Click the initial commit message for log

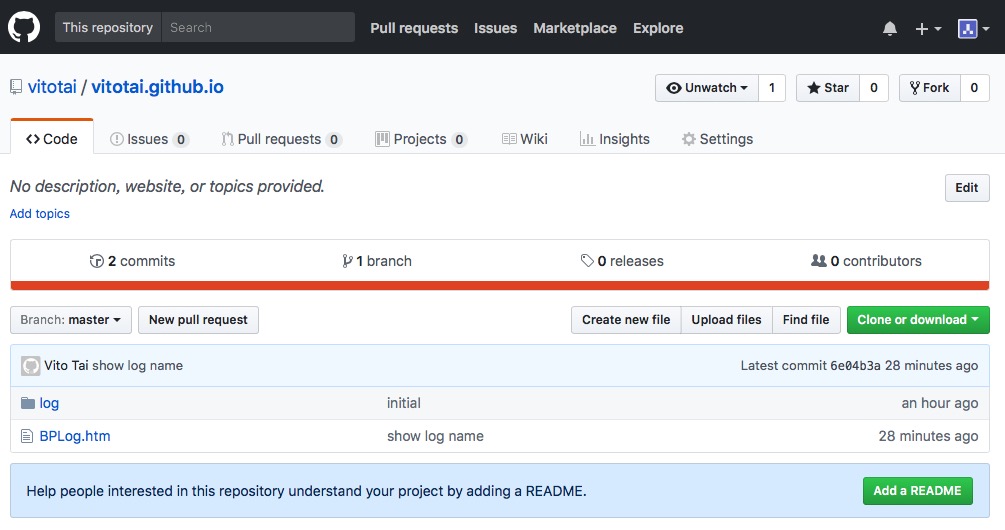(404, 403)
